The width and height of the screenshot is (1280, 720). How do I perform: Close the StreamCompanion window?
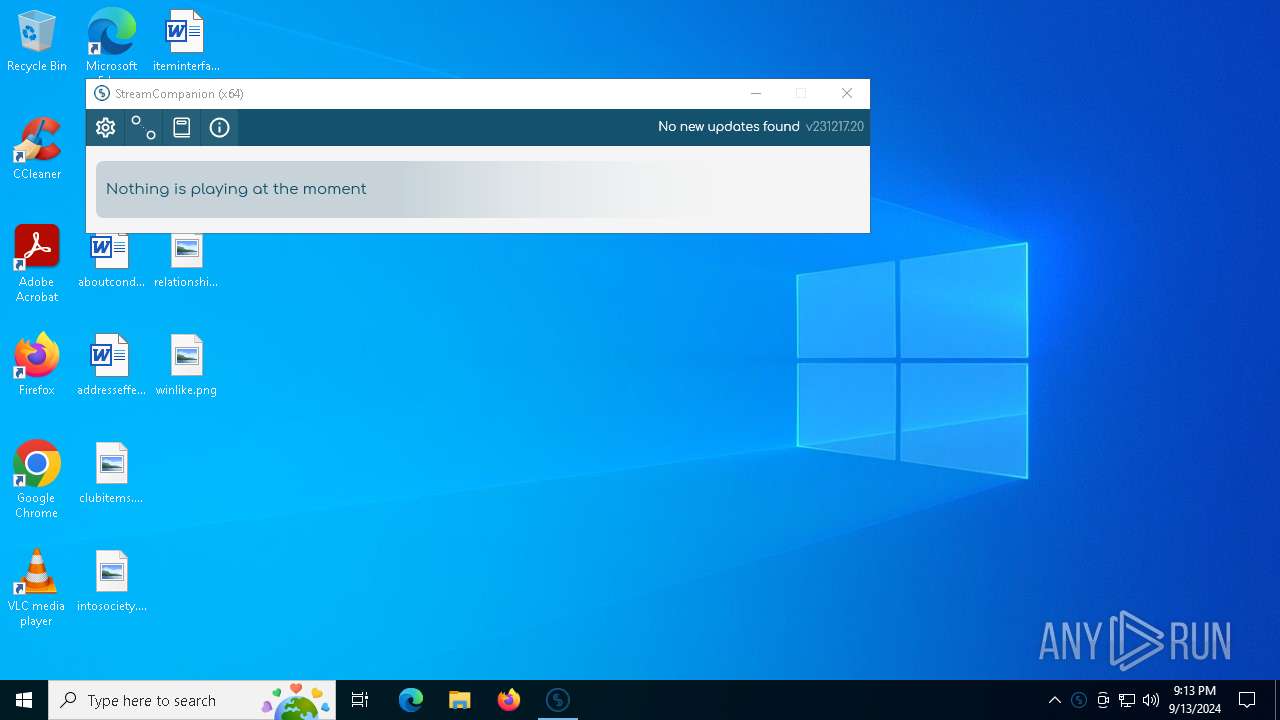(x=847, y=93)
